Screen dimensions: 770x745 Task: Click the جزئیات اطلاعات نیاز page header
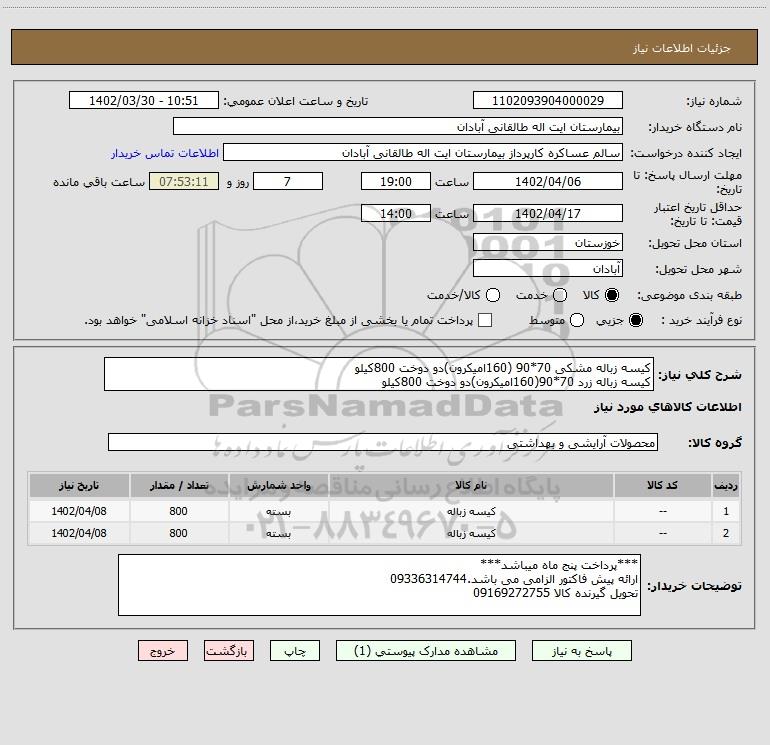coord(682,48)
